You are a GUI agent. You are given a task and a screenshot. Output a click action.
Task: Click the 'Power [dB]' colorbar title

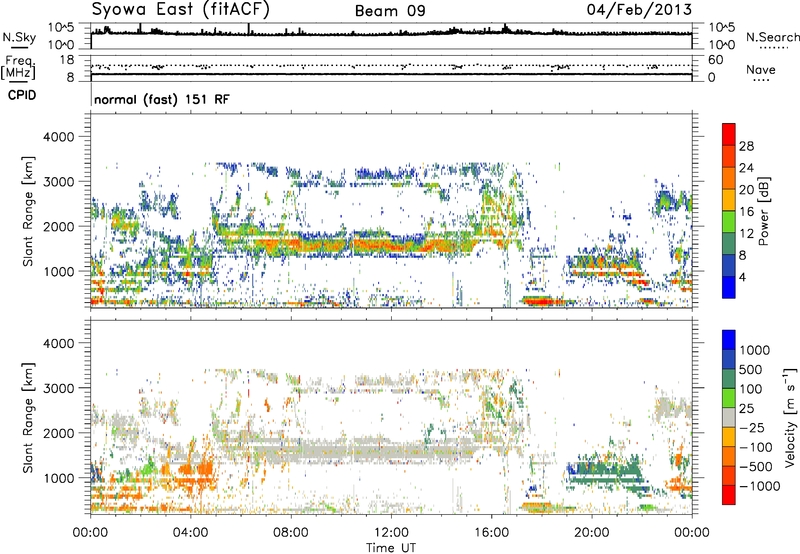[x=763, y=211]
